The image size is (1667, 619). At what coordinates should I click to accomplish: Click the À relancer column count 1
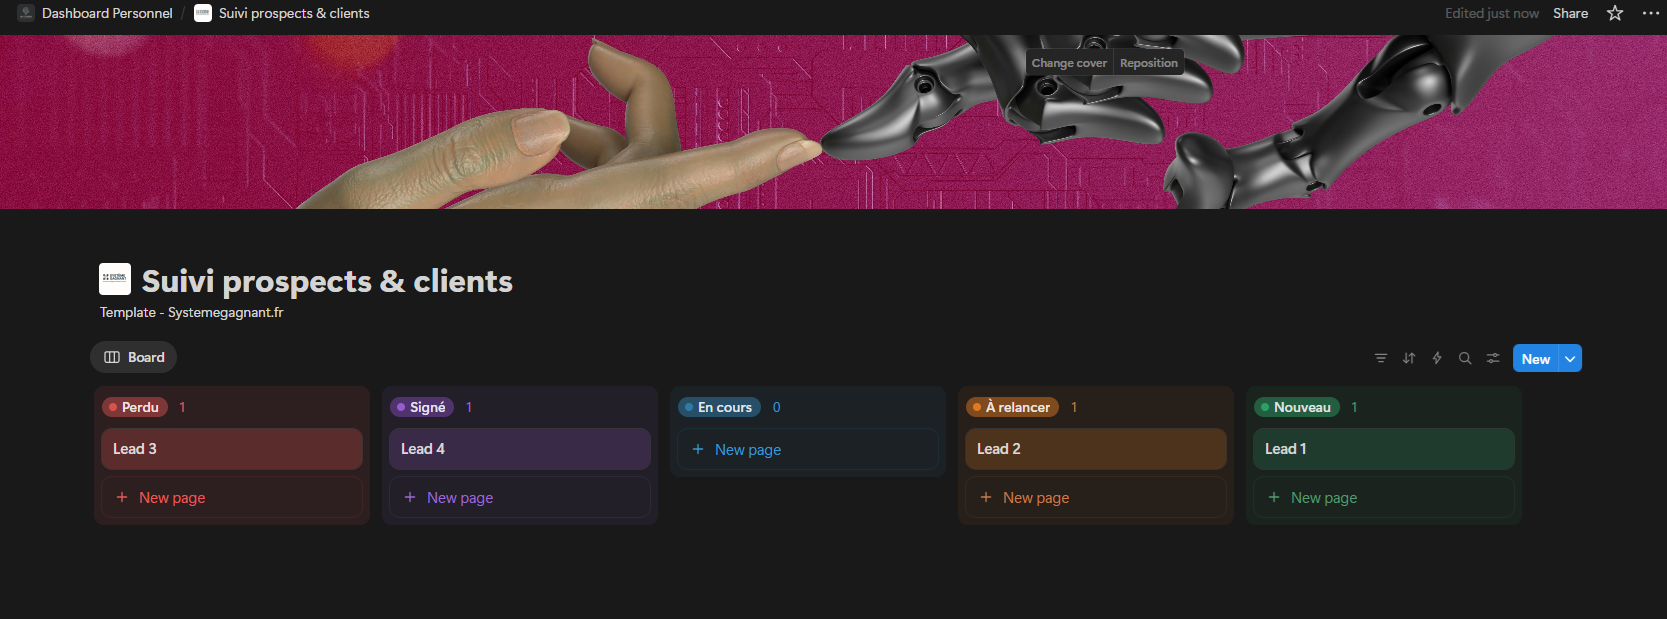point(1074,407)
